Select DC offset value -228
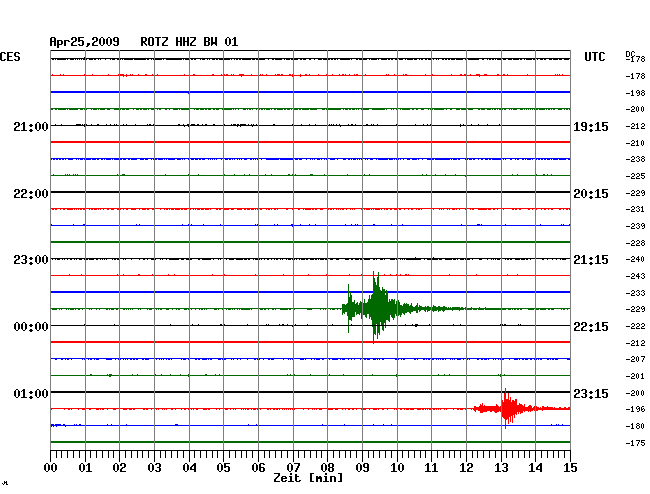650x494 pixels. (635, 243)
